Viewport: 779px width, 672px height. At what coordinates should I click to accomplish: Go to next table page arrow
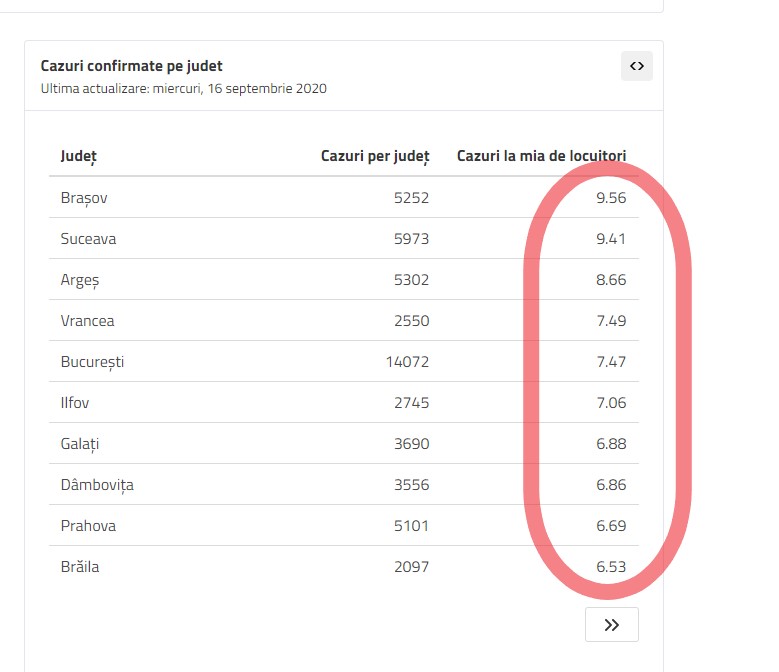click(x=612, y=625)
